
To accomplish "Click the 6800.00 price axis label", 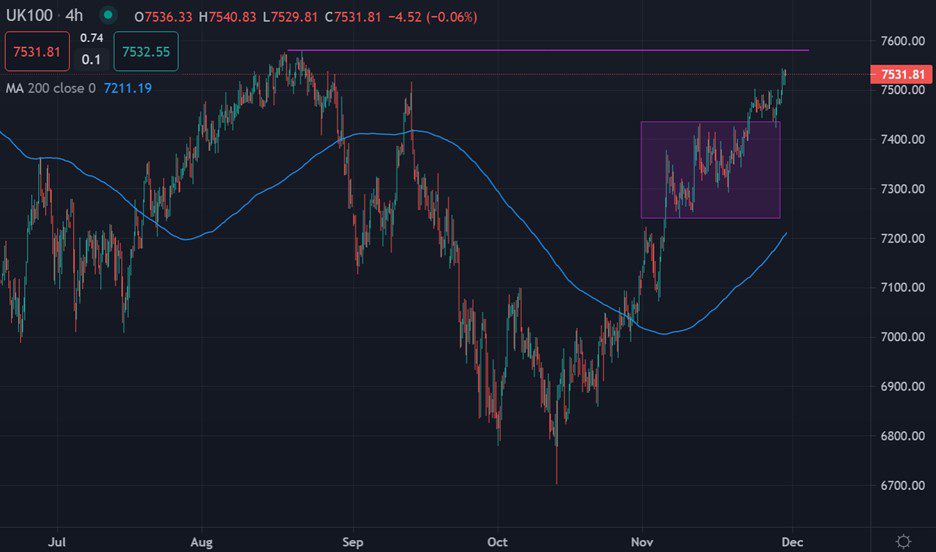I will click(x=903, y=436).
